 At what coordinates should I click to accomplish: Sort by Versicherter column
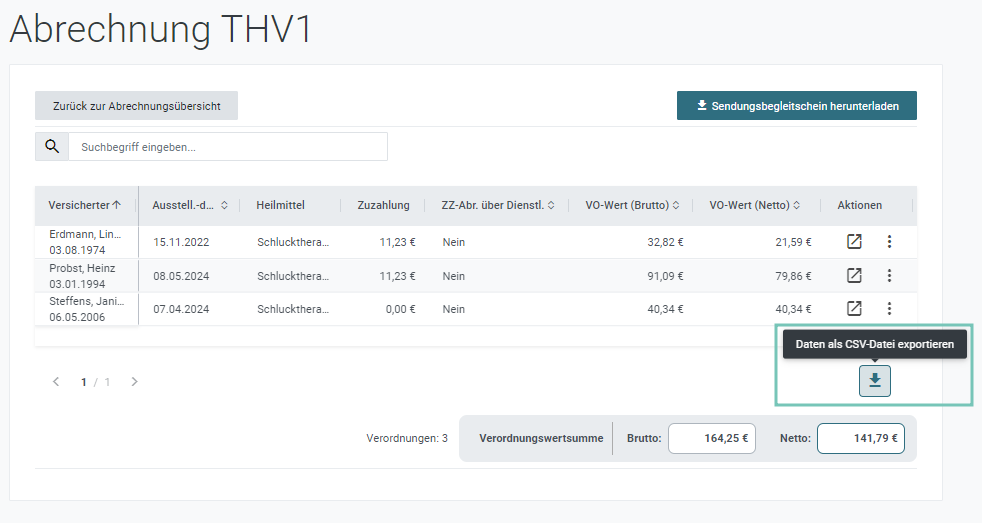tap(85, 205)
